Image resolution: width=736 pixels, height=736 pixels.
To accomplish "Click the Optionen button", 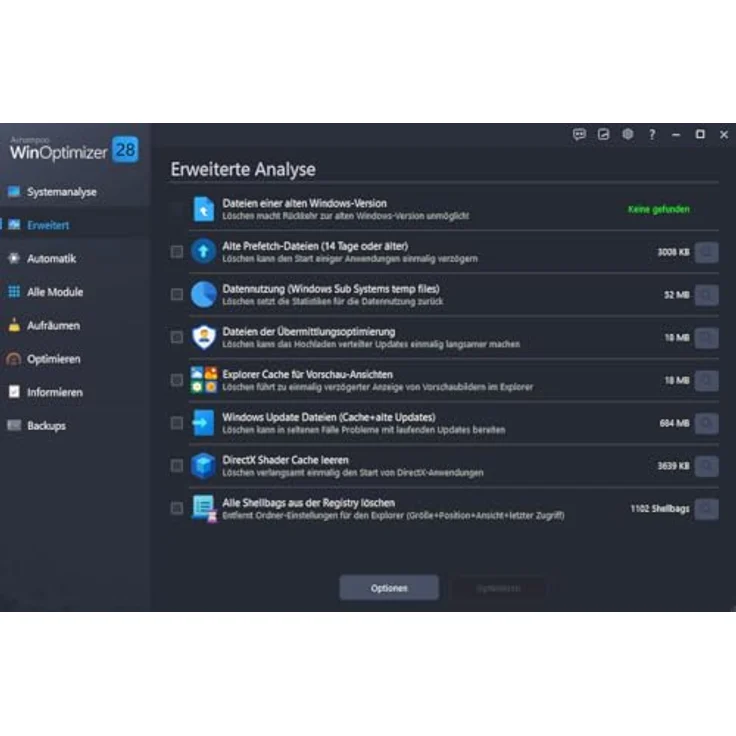I will tap(389, 588).
